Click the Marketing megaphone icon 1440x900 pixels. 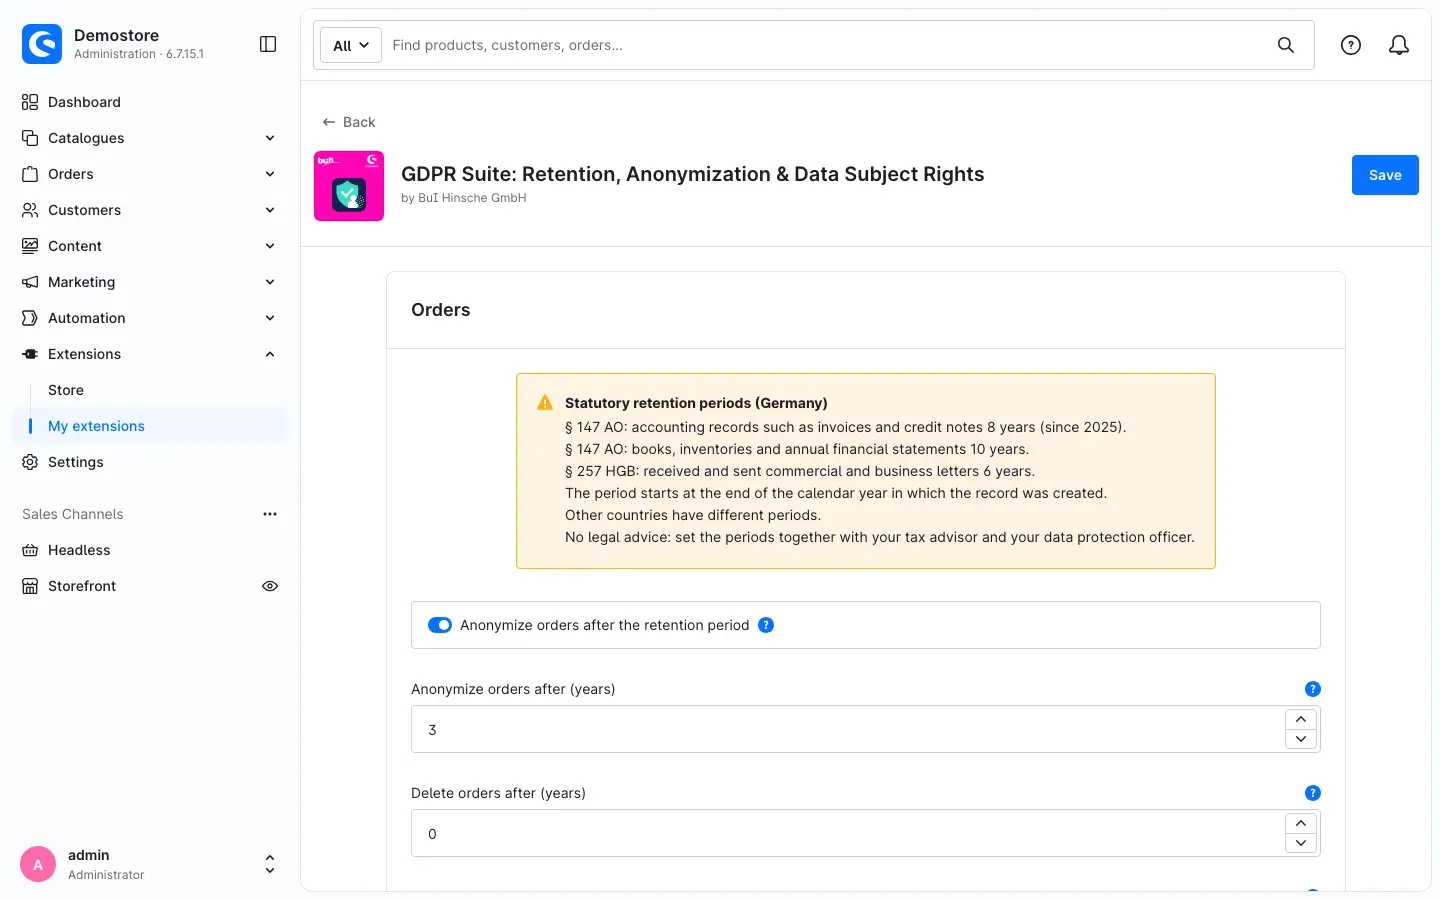(x=30, y=282)
